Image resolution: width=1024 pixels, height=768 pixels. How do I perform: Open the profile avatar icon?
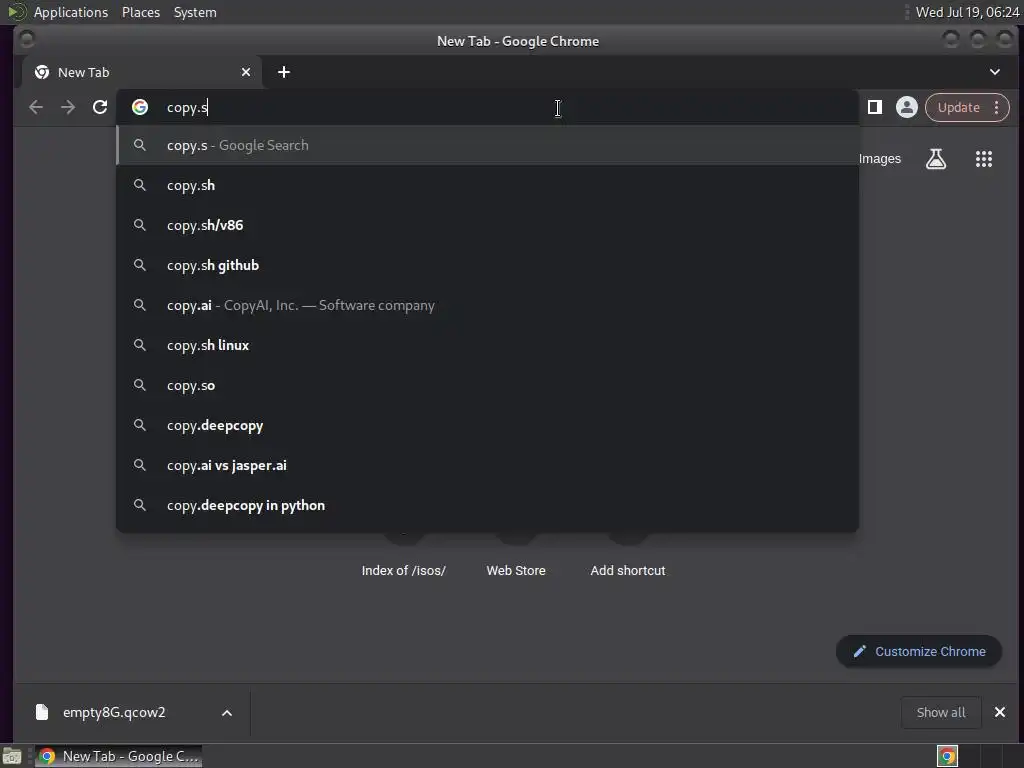906,107
